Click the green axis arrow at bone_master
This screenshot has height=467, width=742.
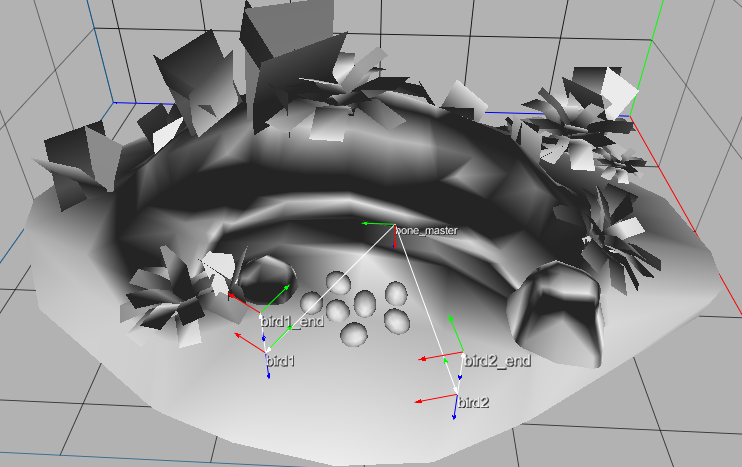(x=377, y=224)
